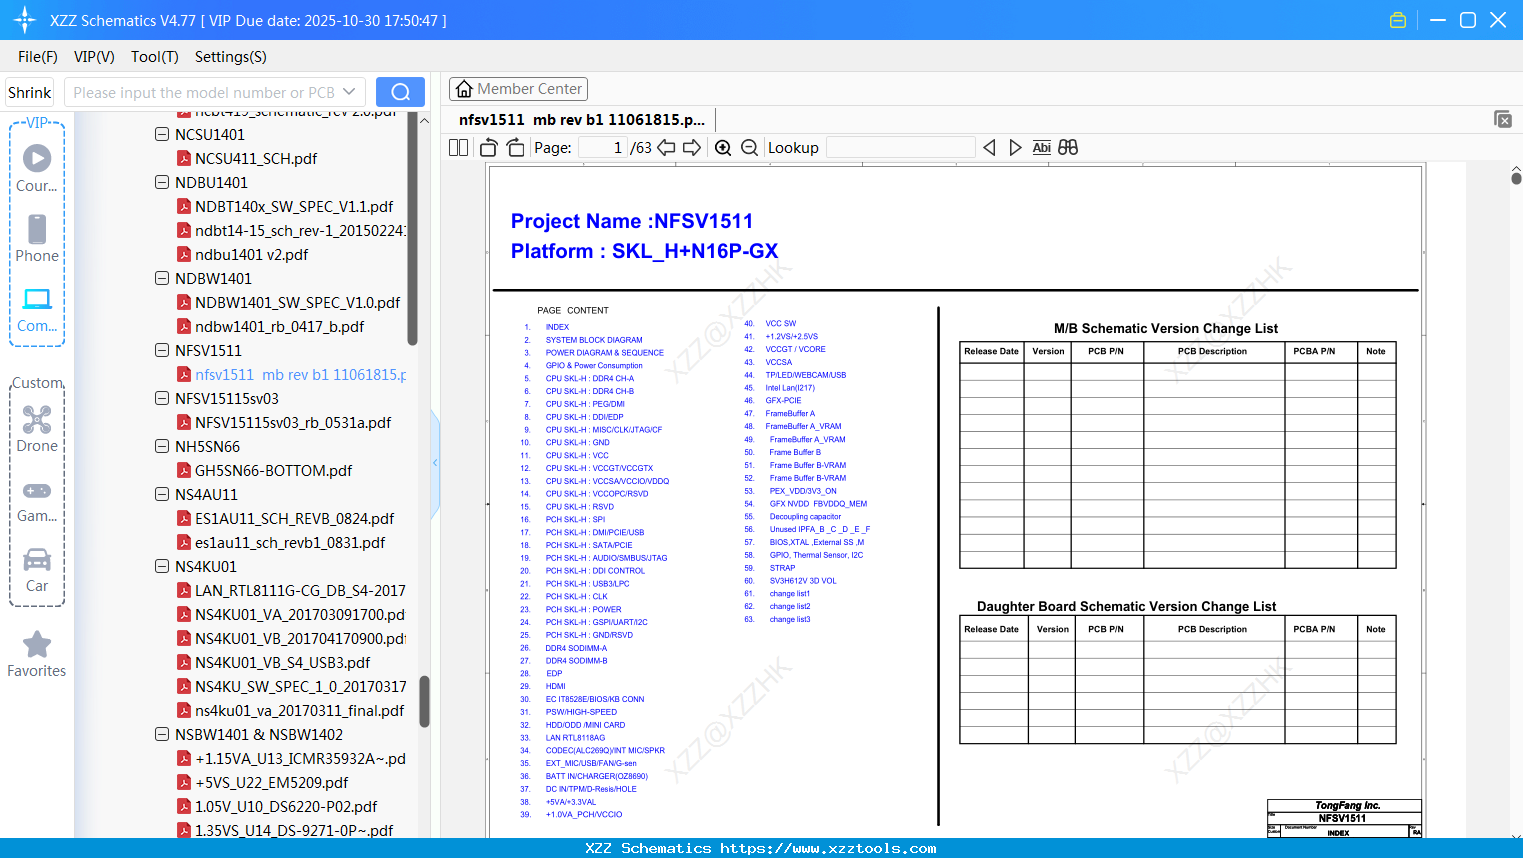This screenshot has width=1523, height=858.
Task: Open the Settings(S) menu
Action: click(x=231, y=57)
